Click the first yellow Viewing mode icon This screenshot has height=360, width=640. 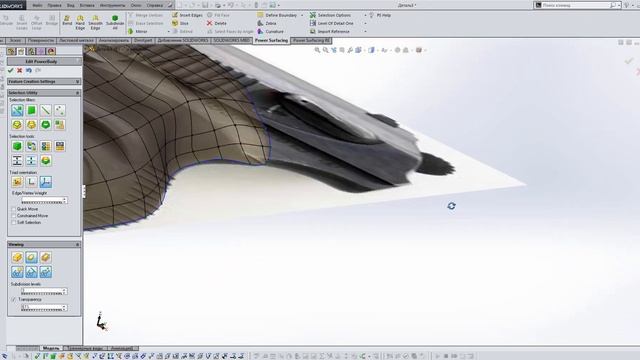tap(17, 257)
